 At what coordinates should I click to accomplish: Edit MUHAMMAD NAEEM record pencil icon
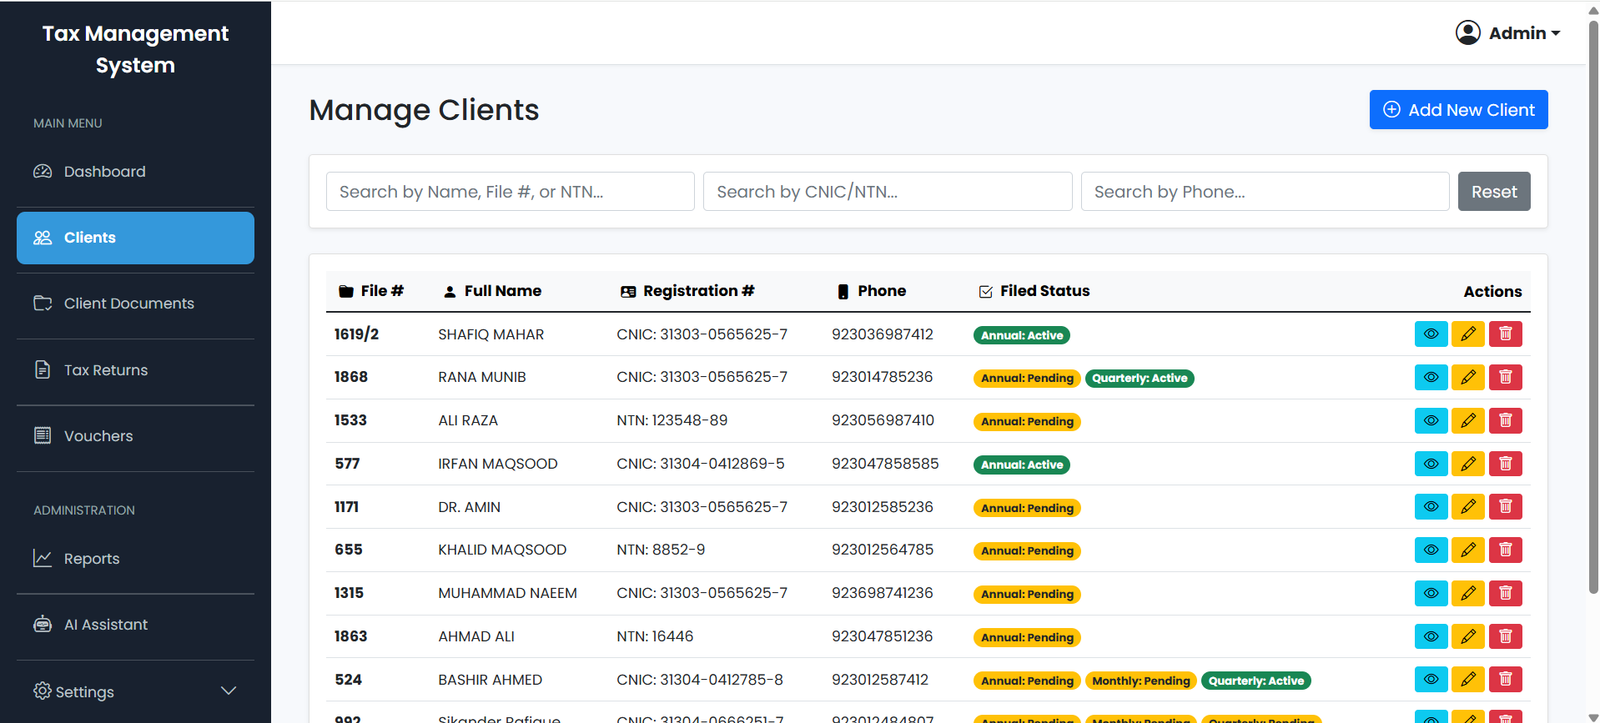(x=1468, y=593)
